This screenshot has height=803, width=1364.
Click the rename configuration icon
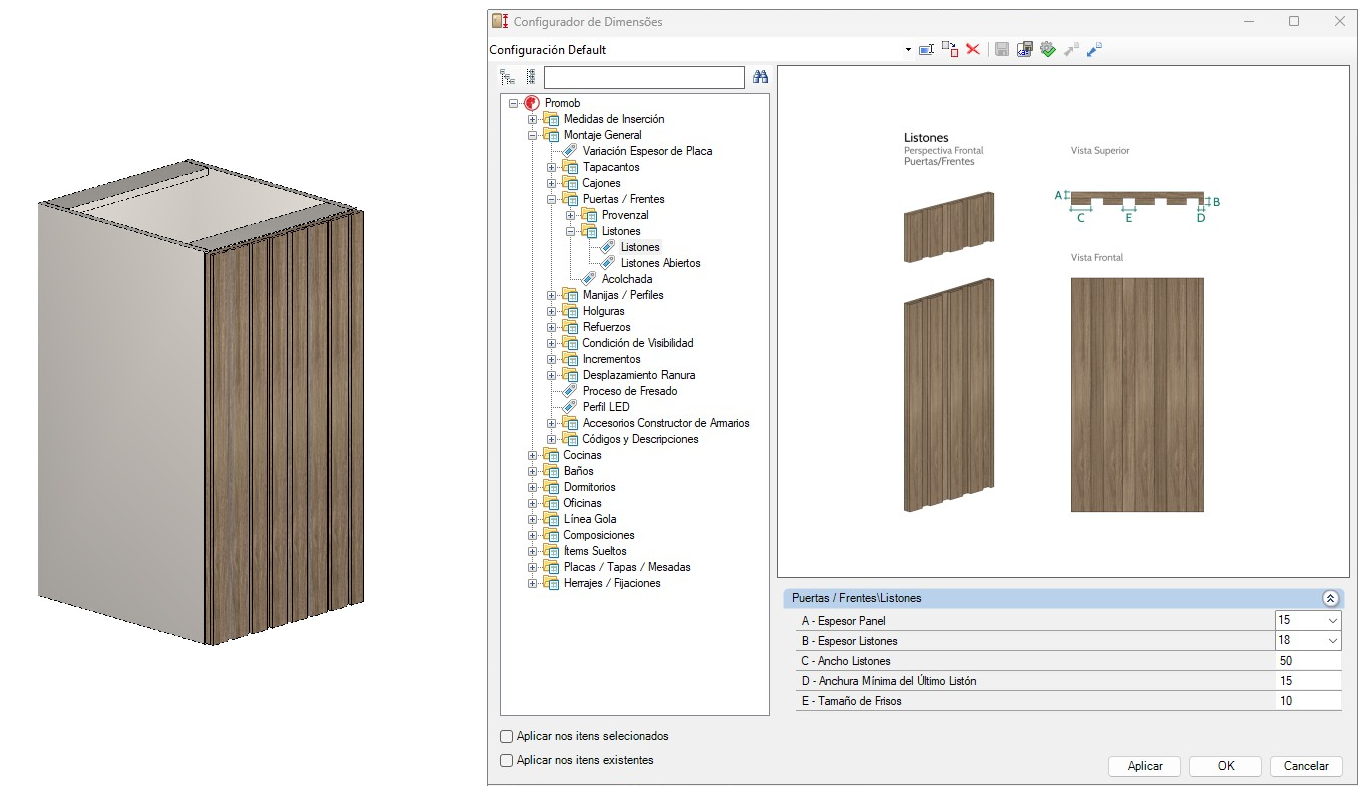[x=926, y=49]
